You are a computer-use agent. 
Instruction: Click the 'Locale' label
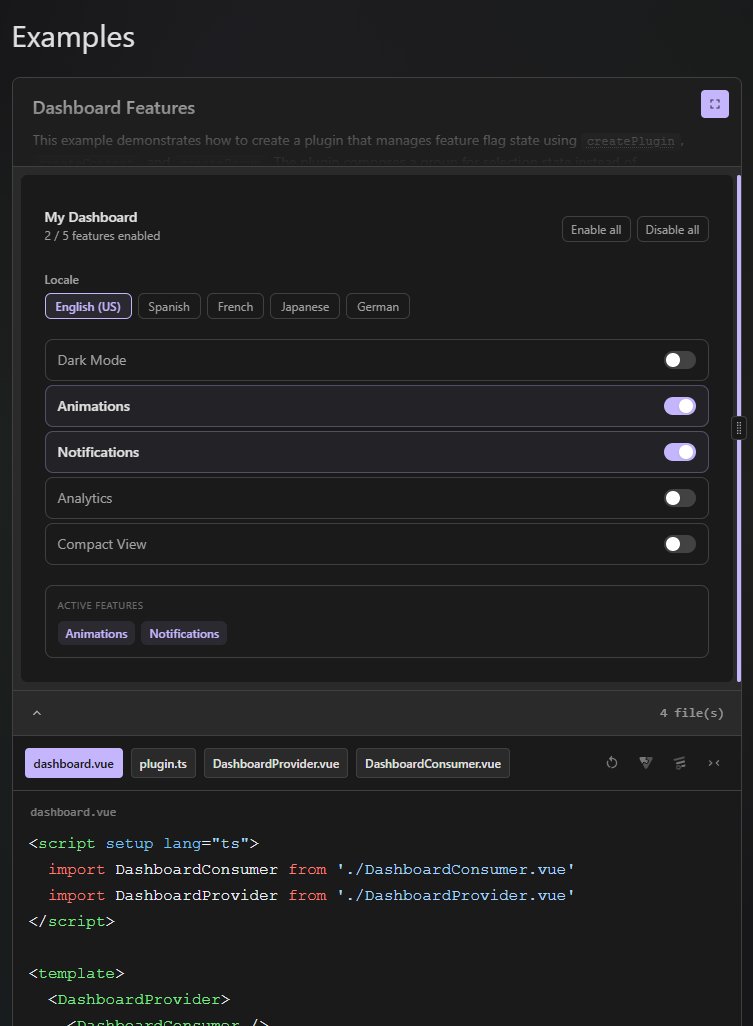[x=61, y=279]
